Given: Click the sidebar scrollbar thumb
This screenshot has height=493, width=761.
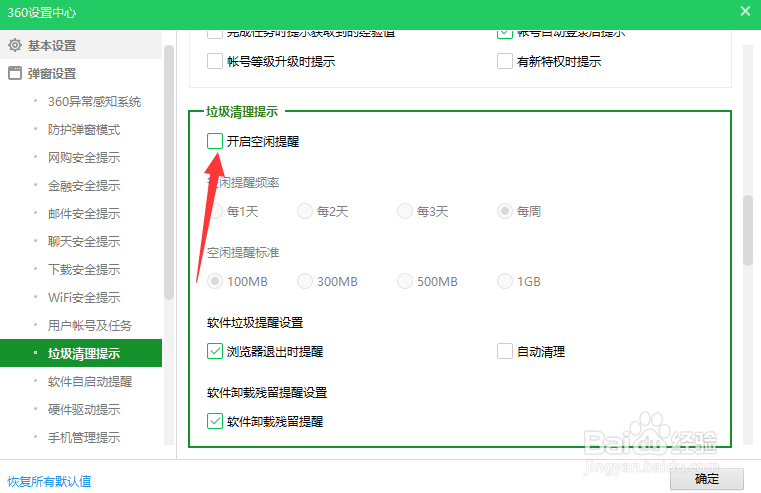Looking at the screenshot, I should click(x=168, y=172).
